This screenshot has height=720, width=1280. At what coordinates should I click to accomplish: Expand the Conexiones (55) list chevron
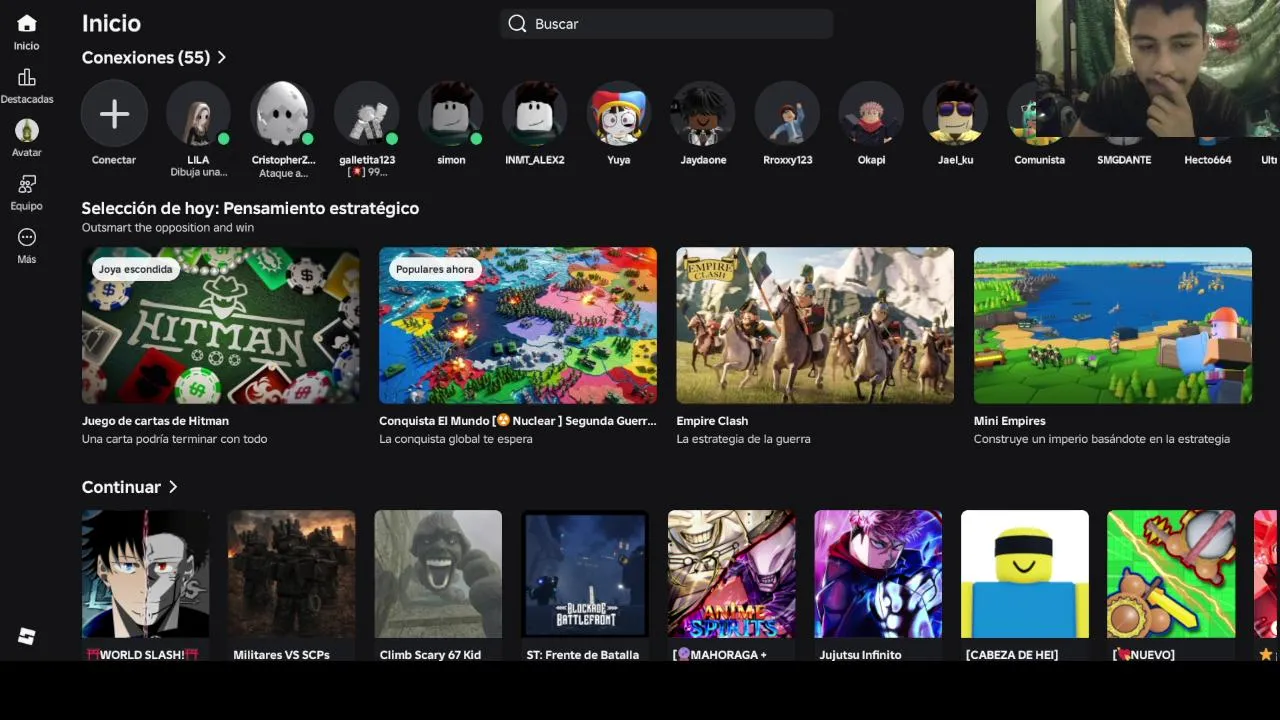pyautogui.click(x=222, y=58)
